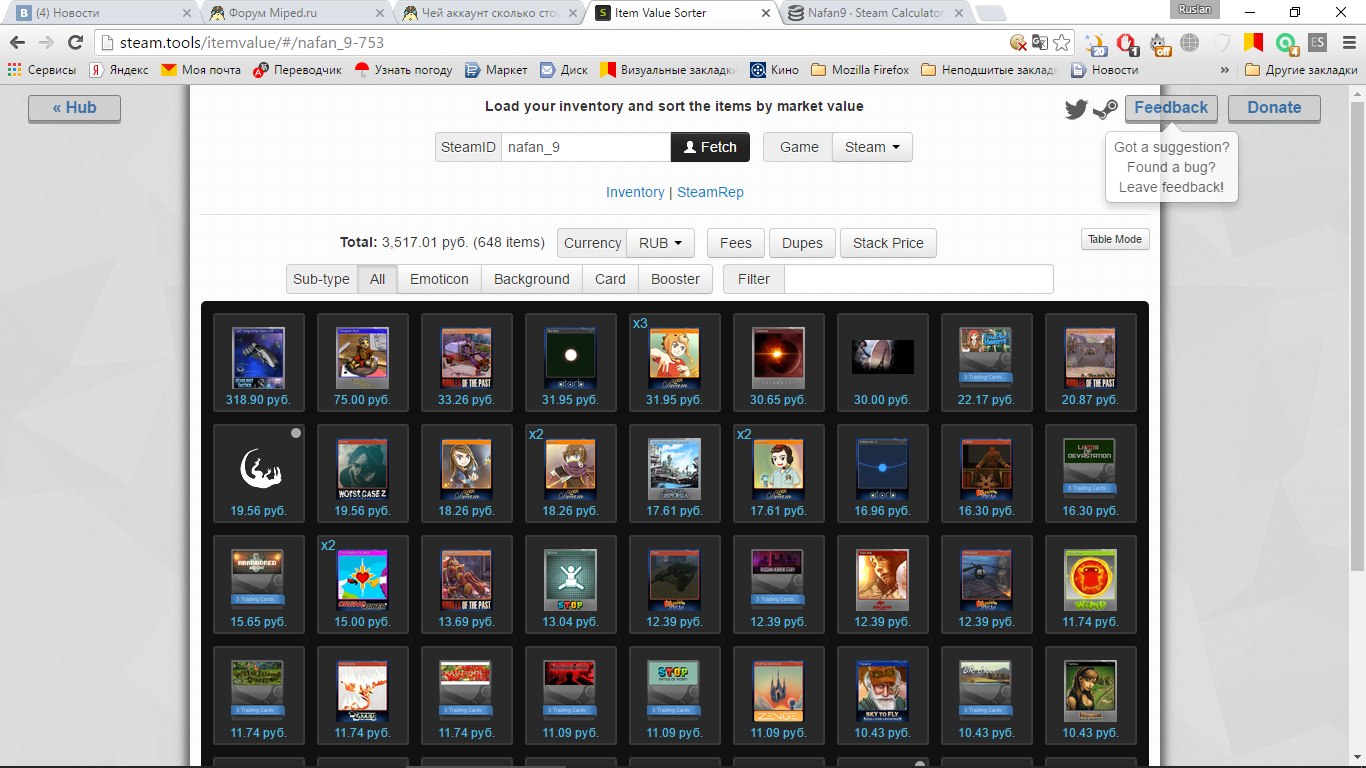Open the Steam logo icon link
This screenshot has height=768, width=1366.
point(1105,109)
